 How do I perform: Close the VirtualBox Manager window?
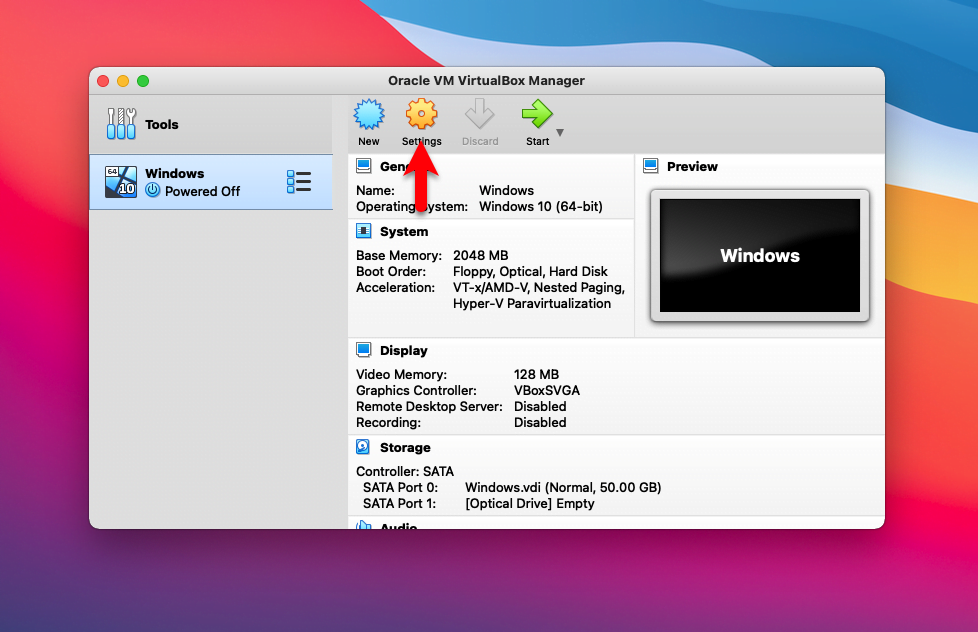pos(104,81)
